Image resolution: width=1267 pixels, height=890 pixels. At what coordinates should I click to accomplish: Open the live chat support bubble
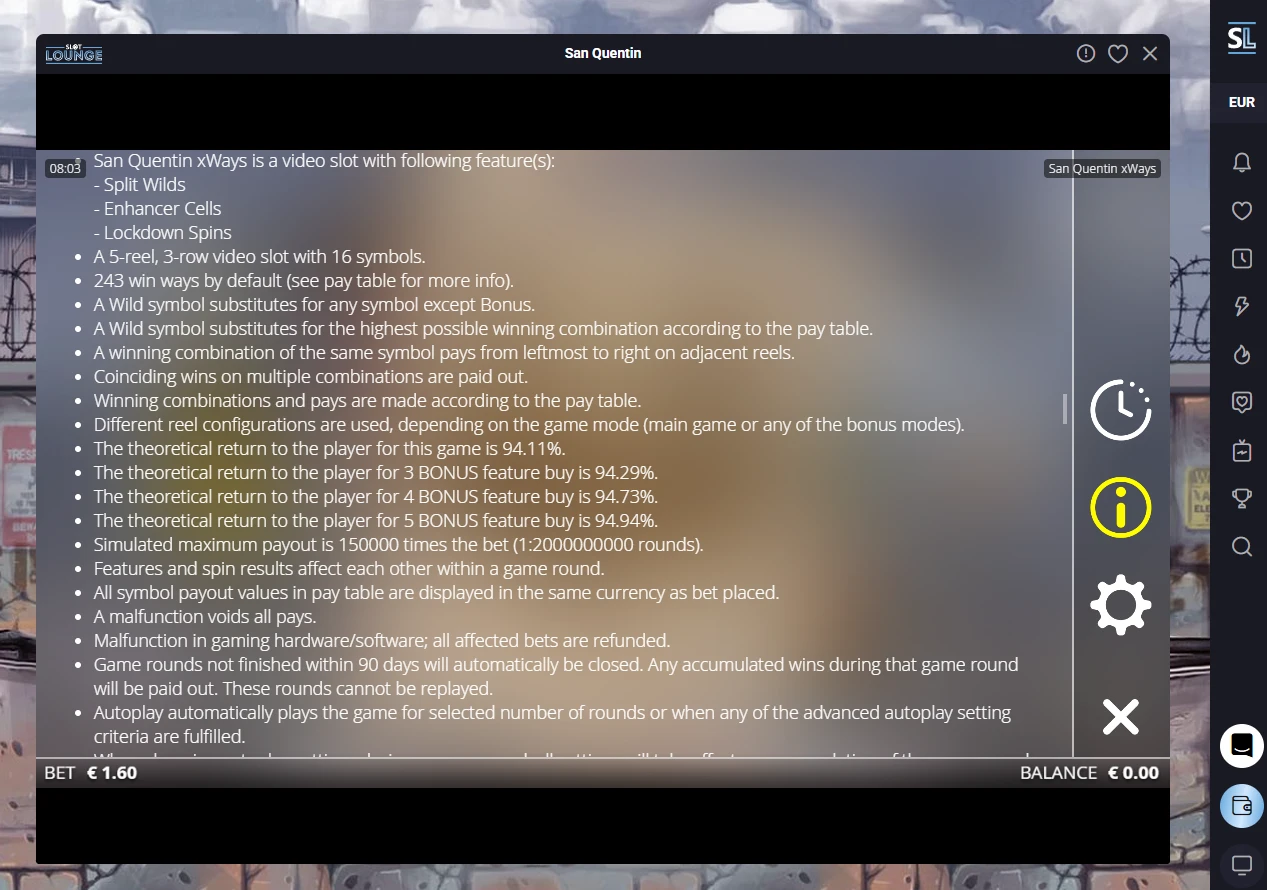(1242, 746)
